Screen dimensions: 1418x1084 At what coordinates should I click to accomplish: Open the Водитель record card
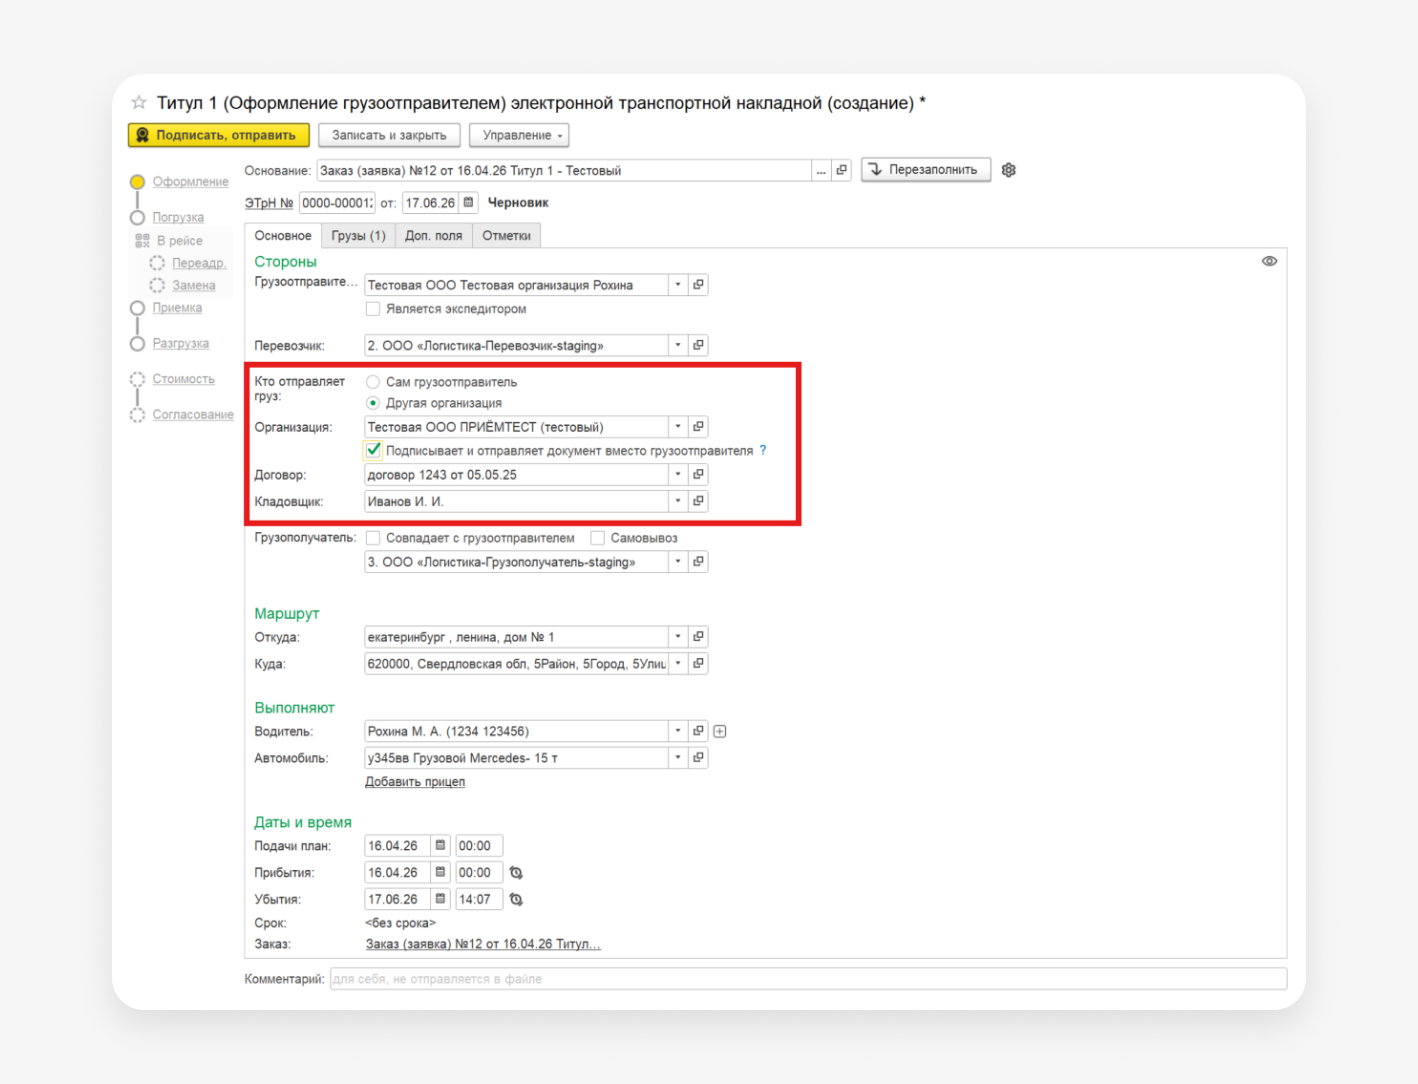tap(699, 731)
